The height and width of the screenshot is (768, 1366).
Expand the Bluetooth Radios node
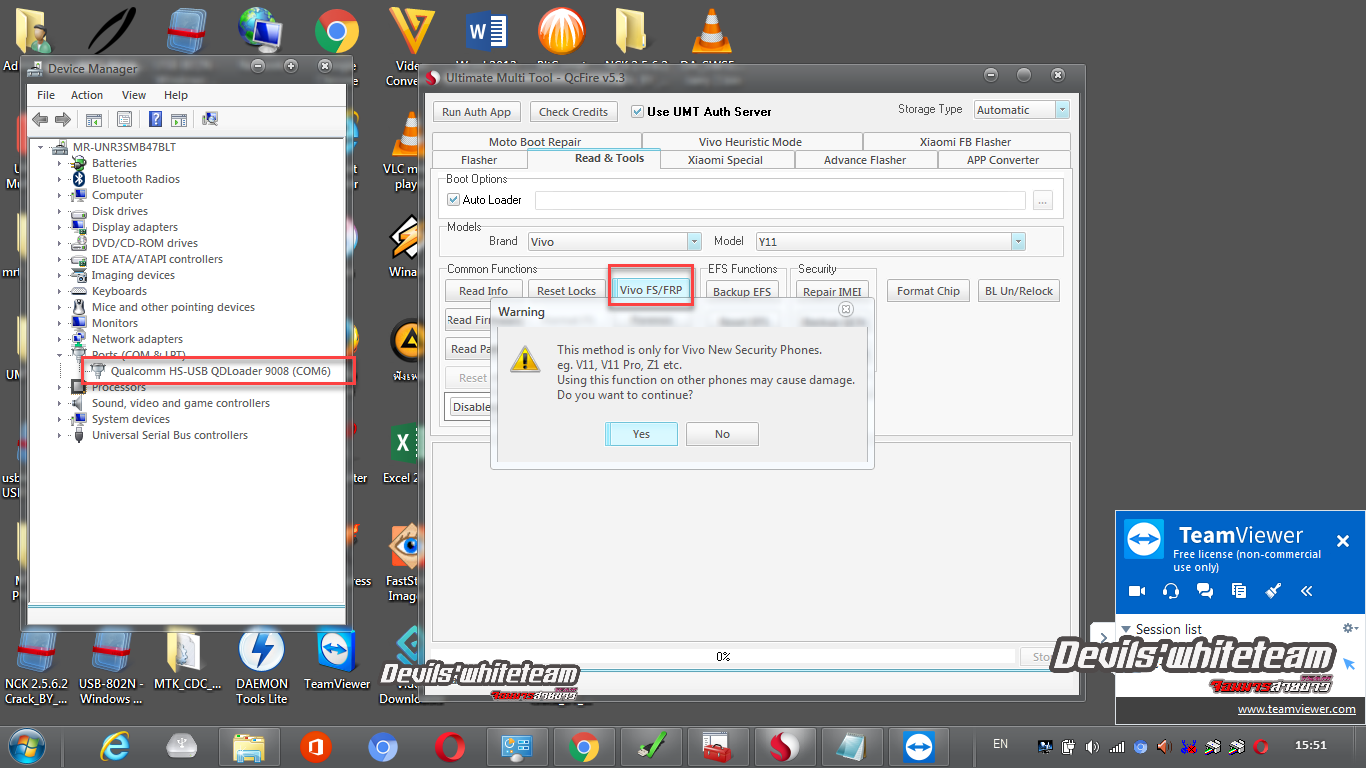tap(59, 179)
